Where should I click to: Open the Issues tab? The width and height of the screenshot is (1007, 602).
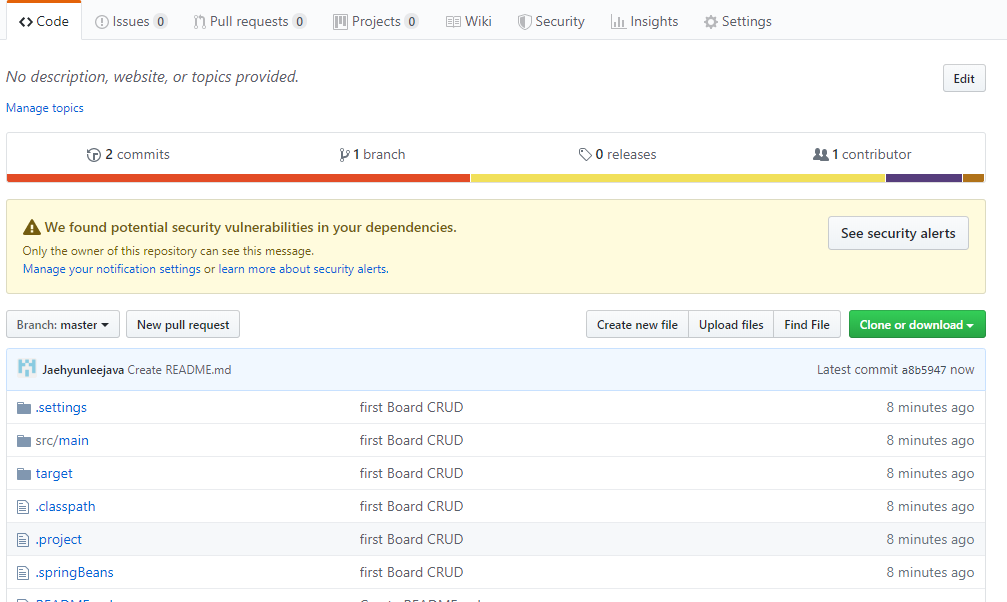tap(131, 21)
